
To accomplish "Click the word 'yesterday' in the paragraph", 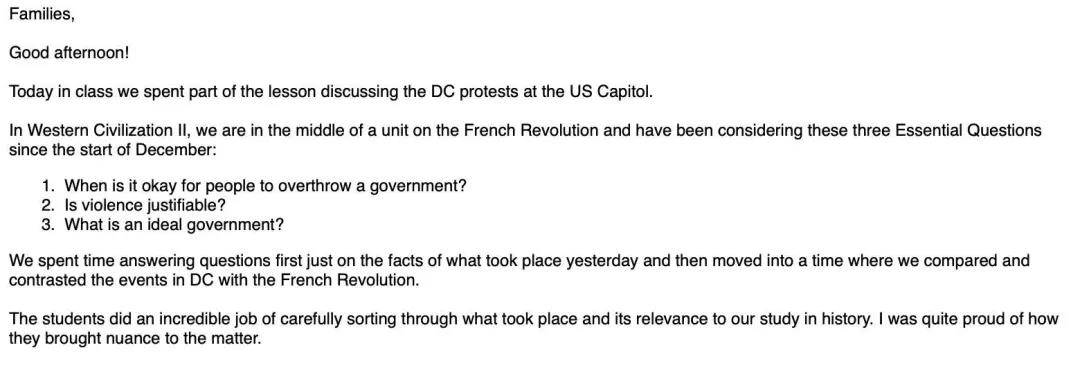I will pyautogui.click(x=599, y=262).
